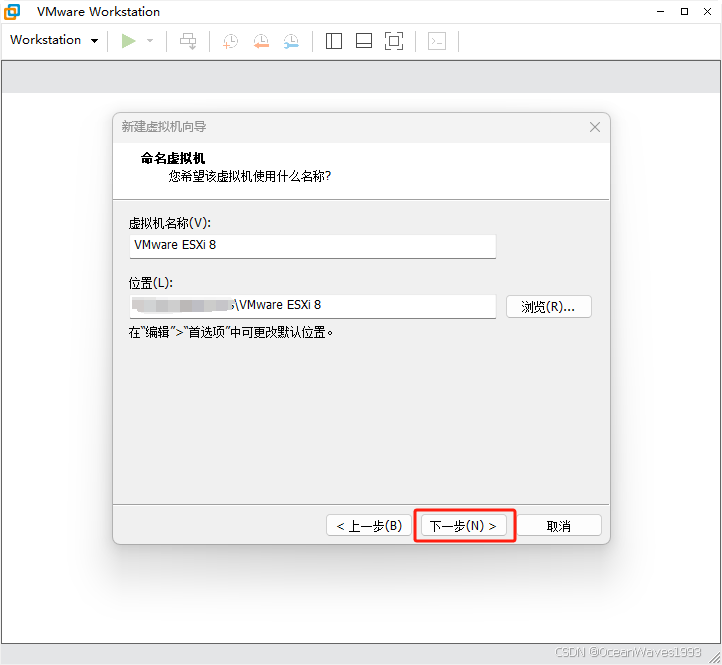Take a snapshot with the clock-plus icon
The height and width of the screenshot is (665, 722).
[x=230, y=41]
